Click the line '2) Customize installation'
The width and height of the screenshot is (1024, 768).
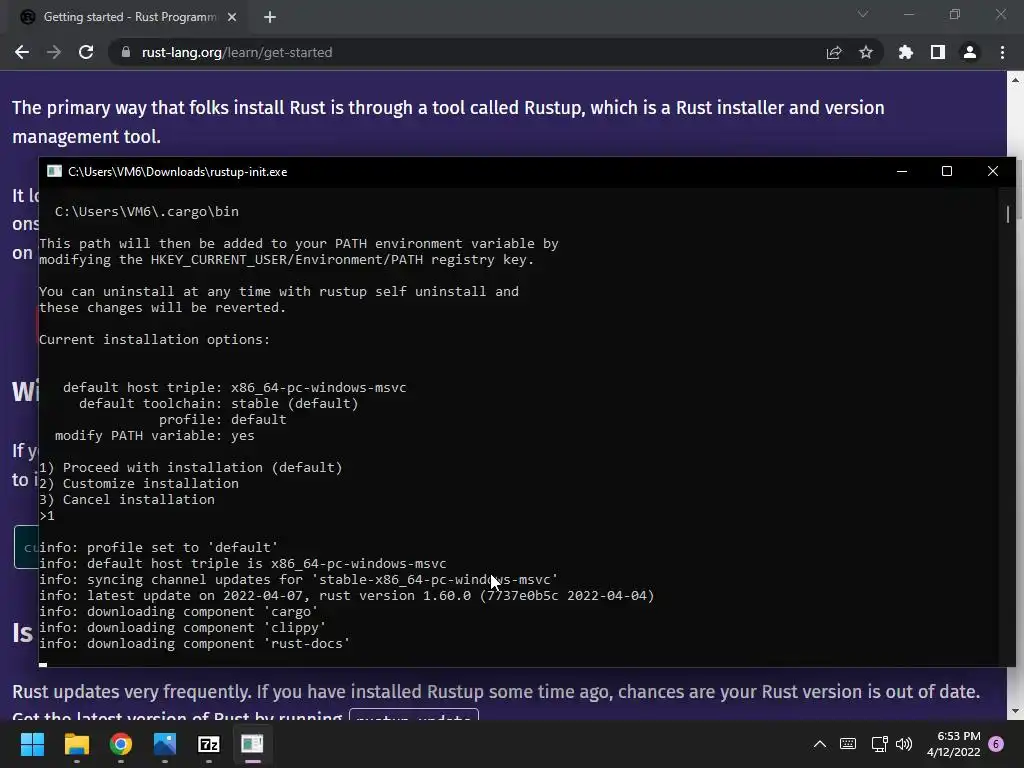click(139, 484)
